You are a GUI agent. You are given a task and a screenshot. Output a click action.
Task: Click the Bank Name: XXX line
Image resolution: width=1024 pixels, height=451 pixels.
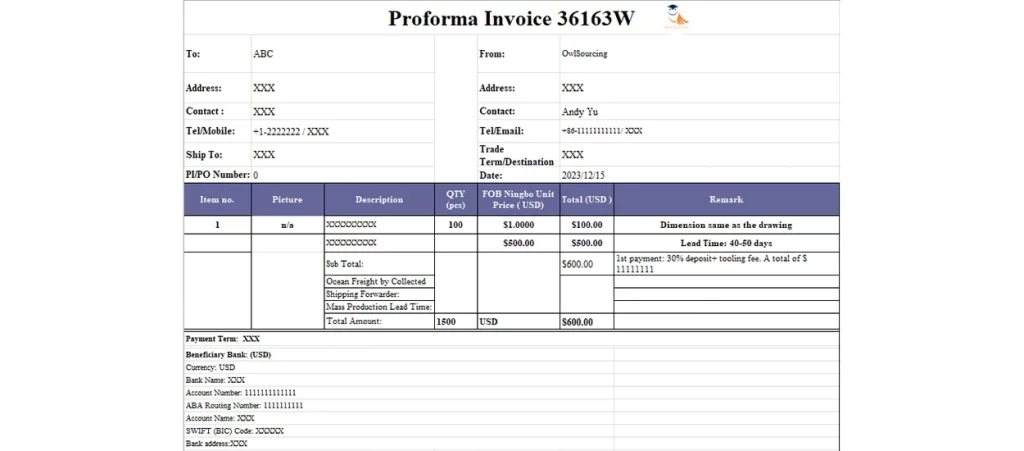point(215,380)
